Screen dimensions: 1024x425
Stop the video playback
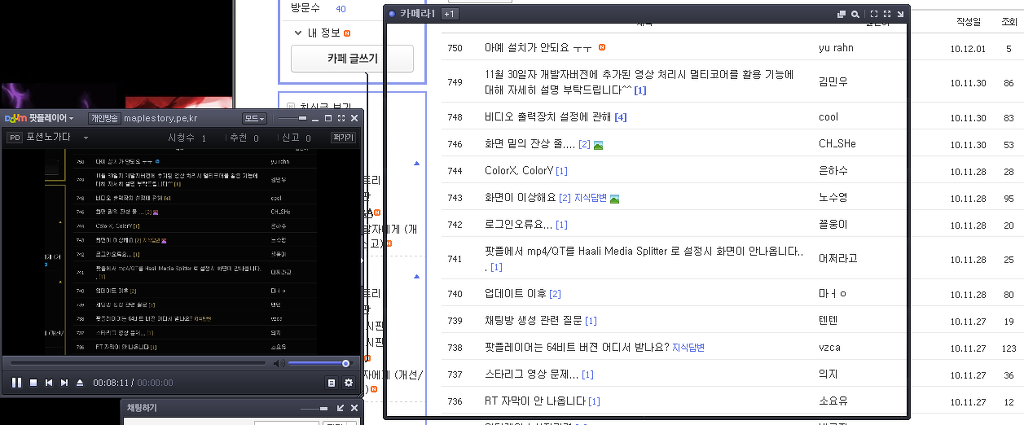[33, 382]
